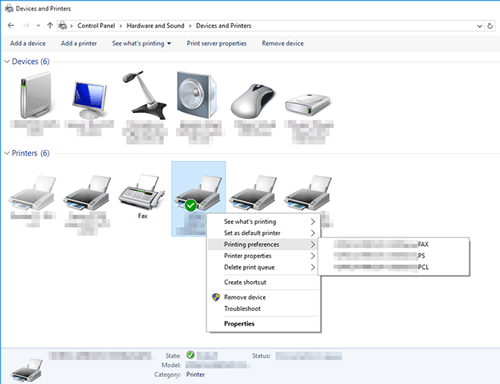Click Print server properties
The image size is (500, 384).
click(x=217, y=43)
